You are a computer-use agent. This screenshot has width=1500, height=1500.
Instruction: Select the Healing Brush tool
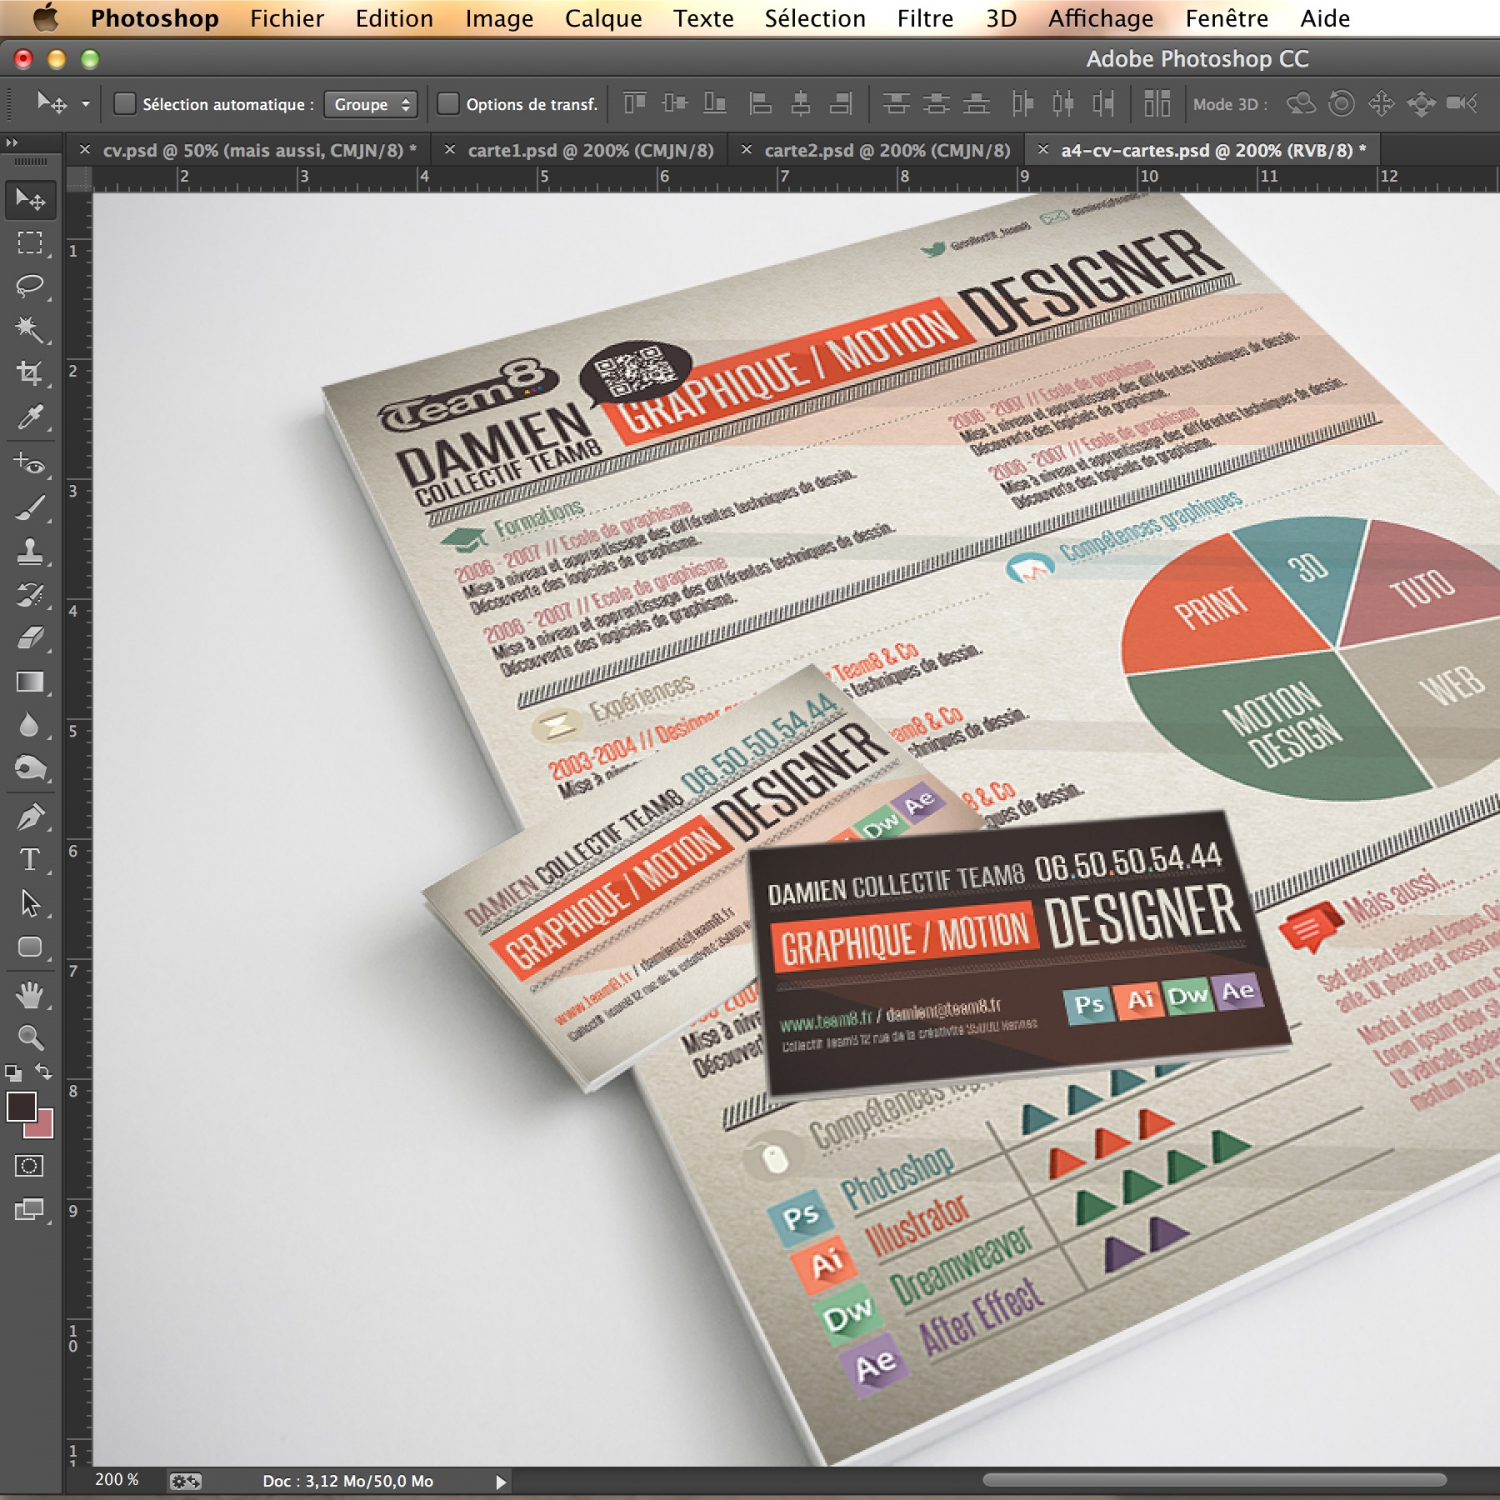click(x=30, y=464)
